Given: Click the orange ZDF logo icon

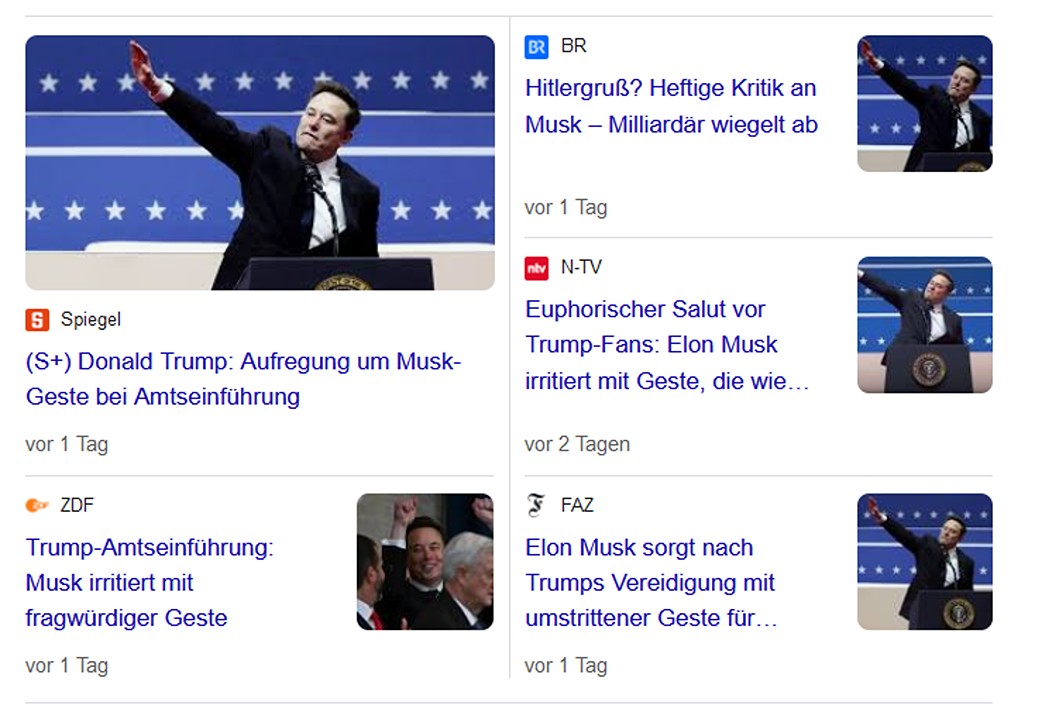Looking at the screenshot, I should [x=37, y=505].
